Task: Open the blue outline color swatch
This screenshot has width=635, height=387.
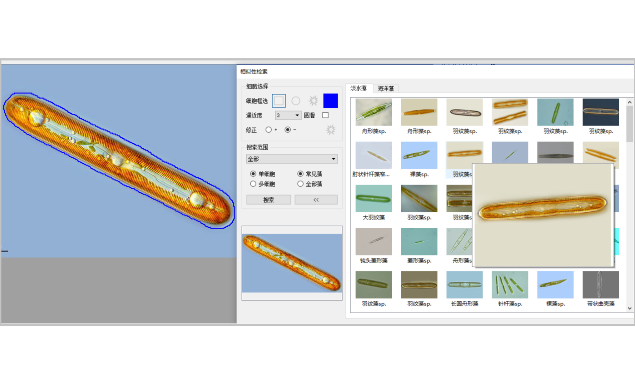Action: tap(330, 100)
